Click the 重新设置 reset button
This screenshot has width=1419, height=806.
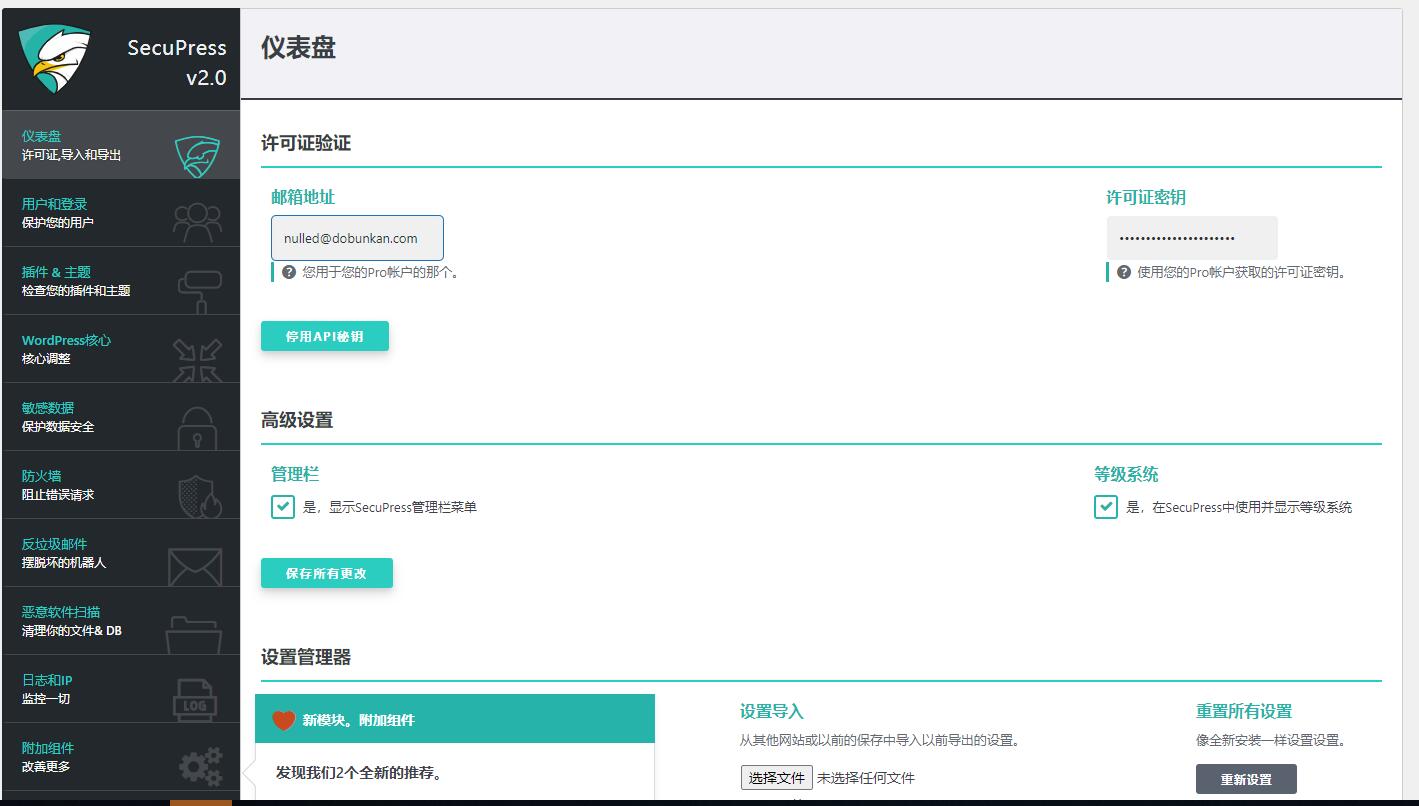coord(1246,779)
